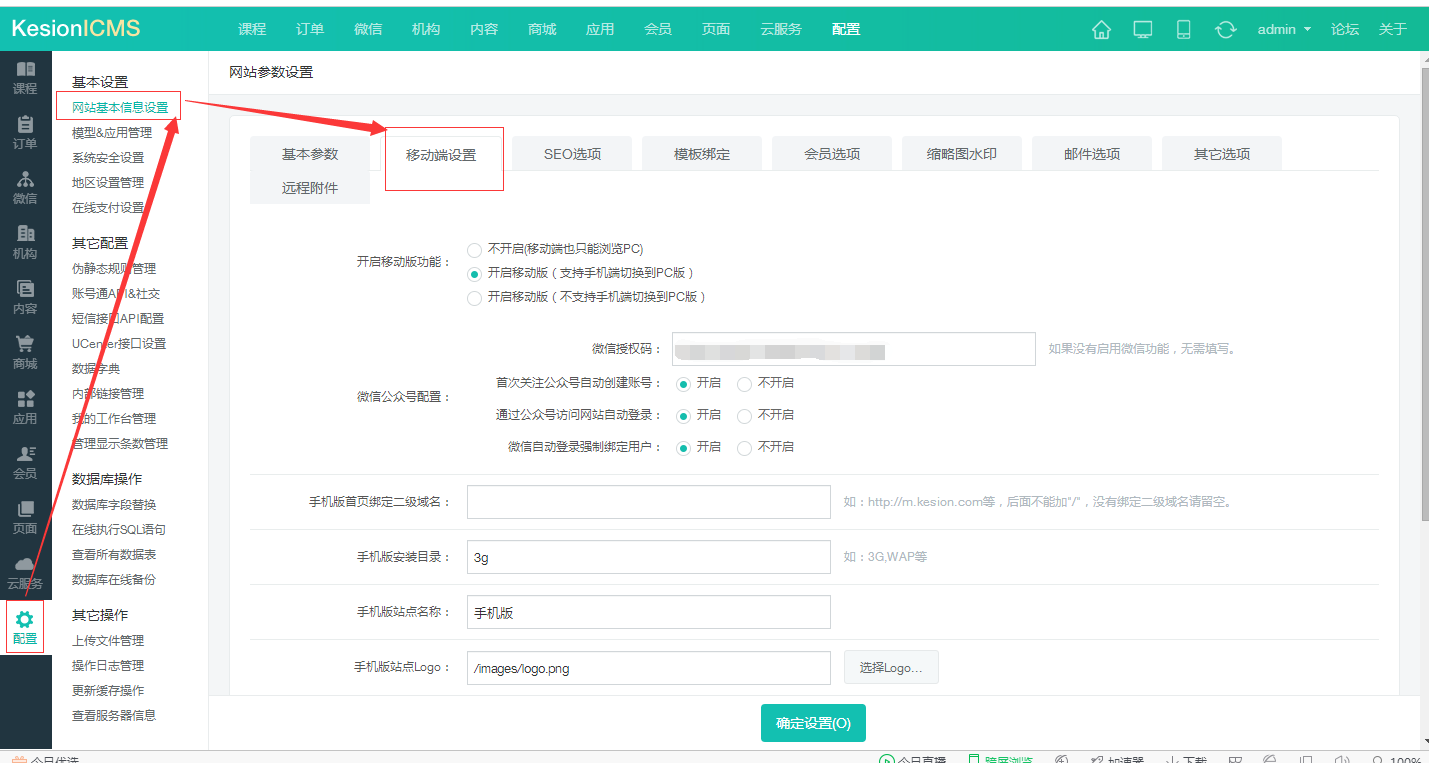1429x763 pixels.
Task: Click the 确定设置(O) confirm button
Action: click(x=813, y=722)
